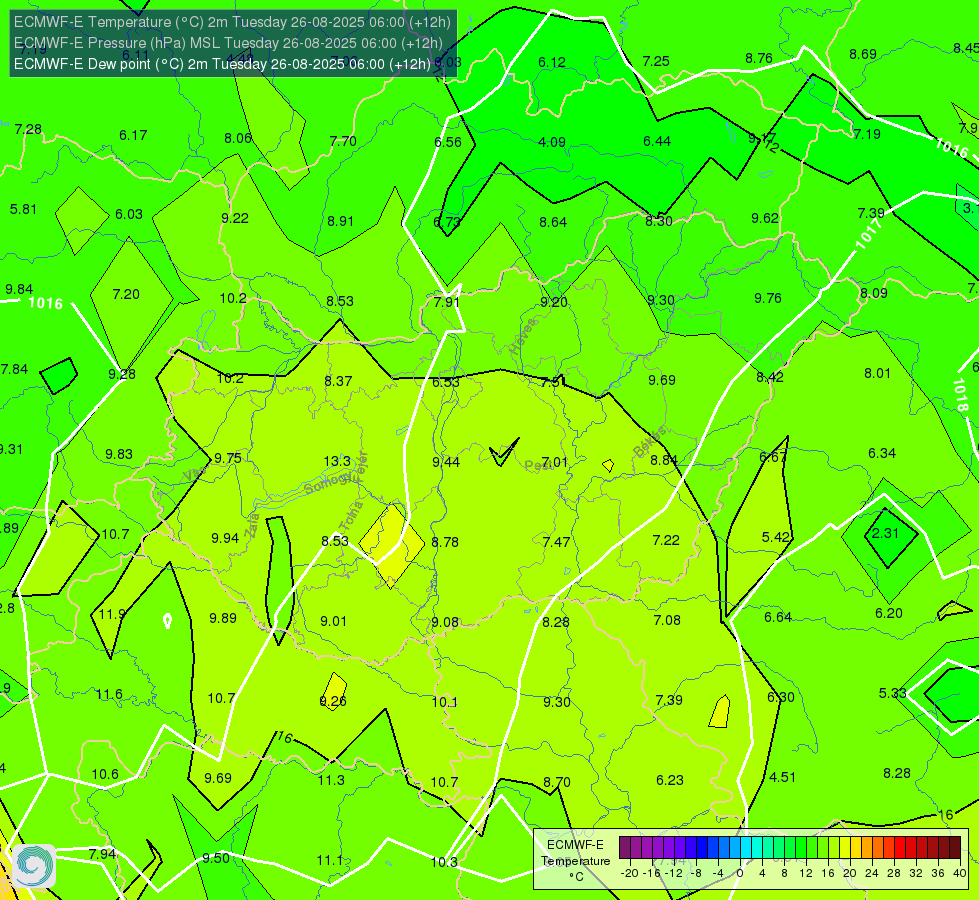Click the 2.31 dew point value

[x=885, y=533]
